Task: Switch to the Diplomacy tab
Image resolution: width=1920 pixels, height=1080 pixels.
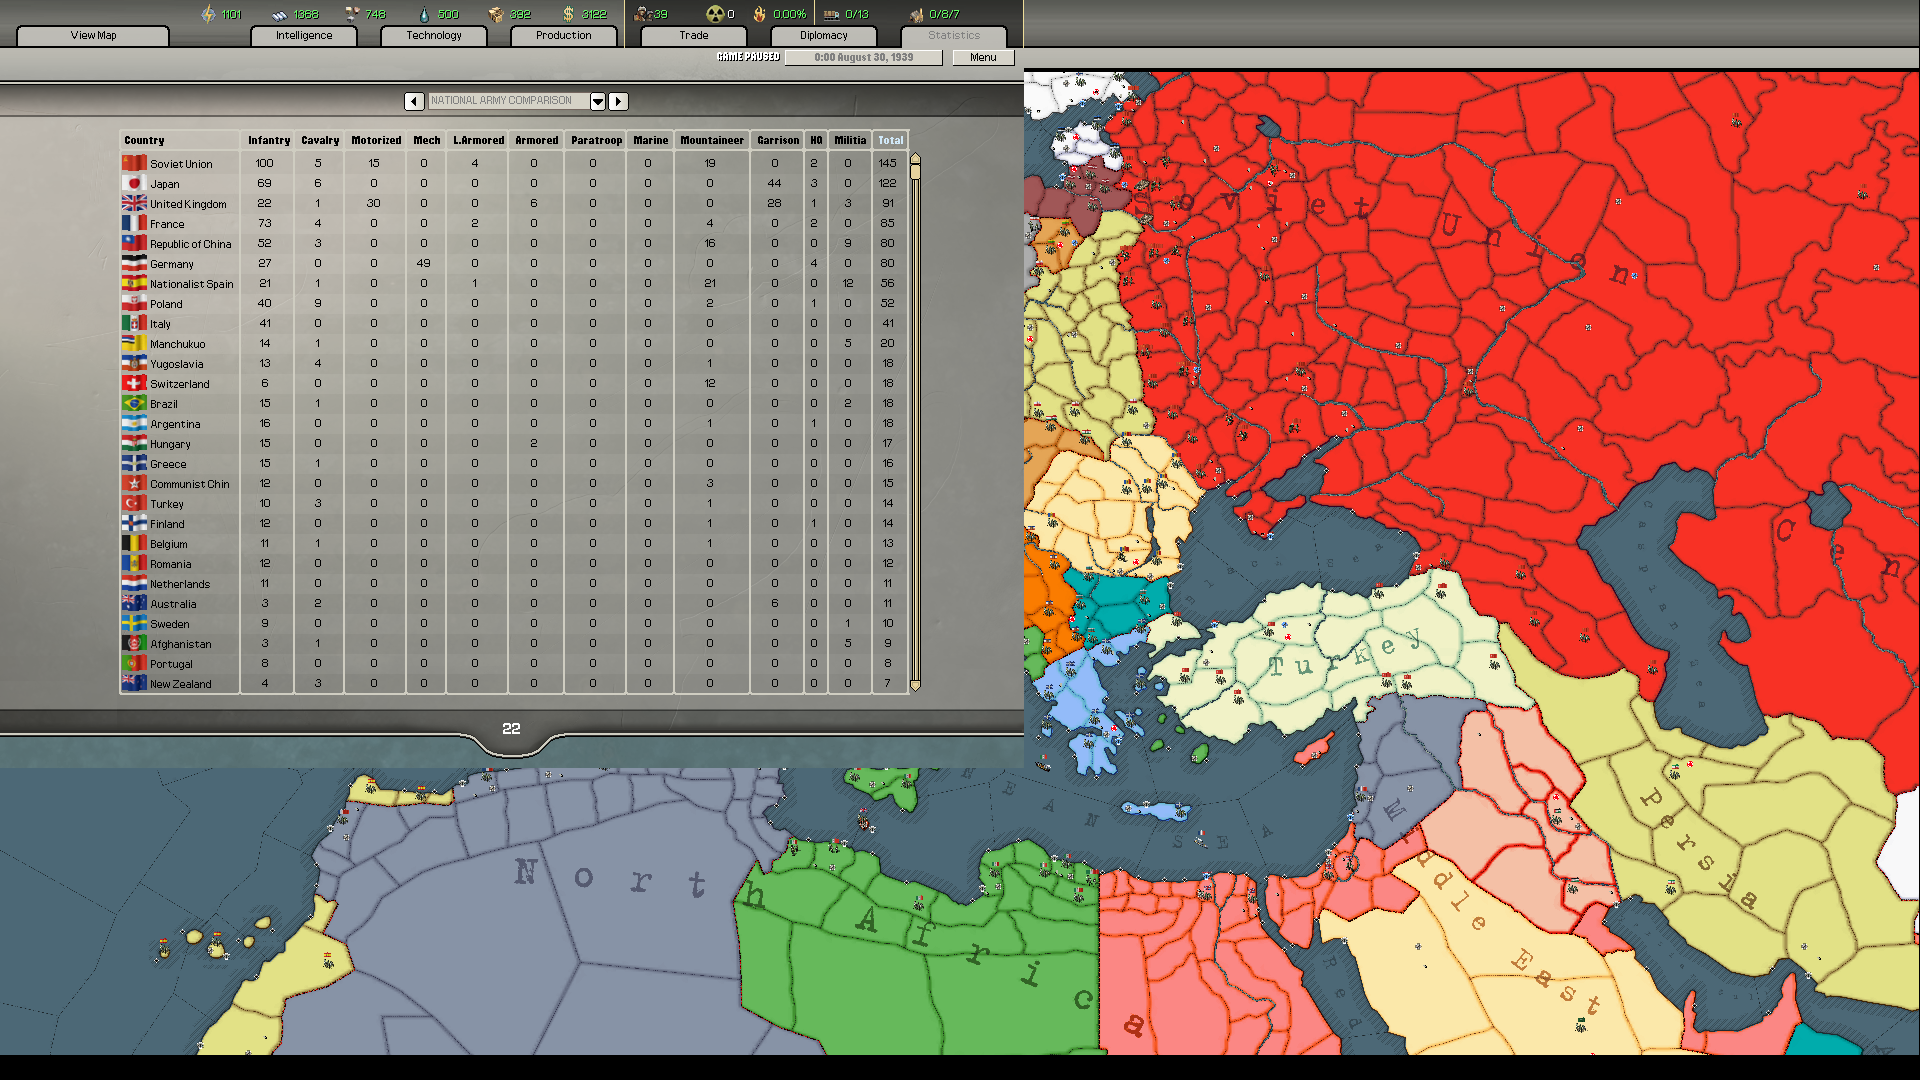Action: pyautogui.click(x=823, y=35)
